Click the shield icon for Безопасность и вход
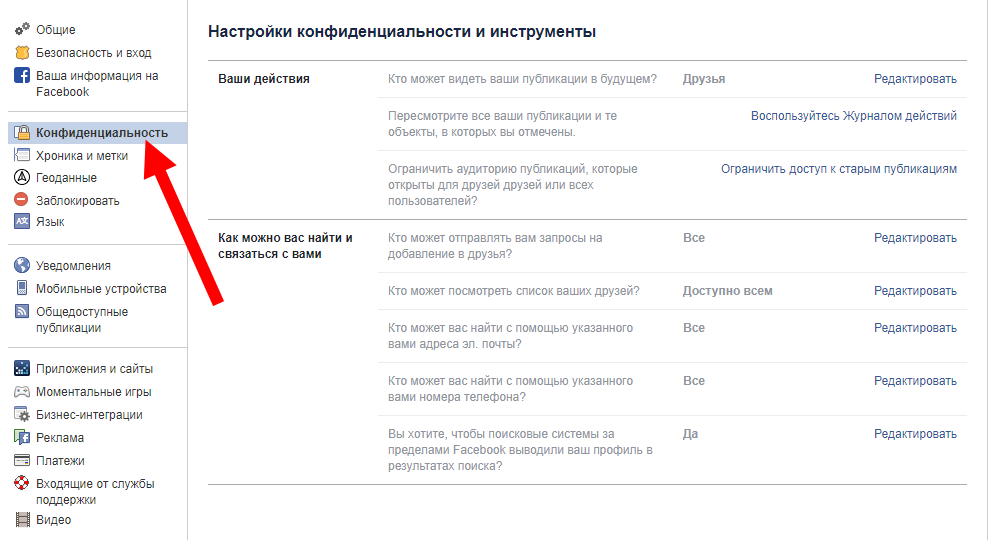992x540 pixels. click(x=22, y=53)
